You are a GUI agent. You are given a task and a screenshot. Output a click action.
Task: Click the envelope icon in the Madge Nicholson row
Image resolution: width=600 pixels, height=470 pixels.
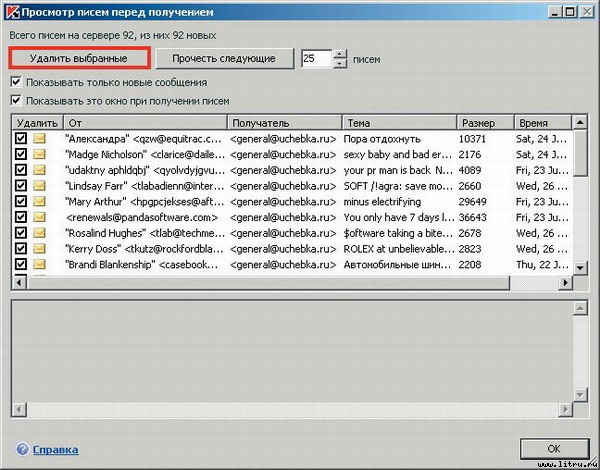tap(40, 155)
